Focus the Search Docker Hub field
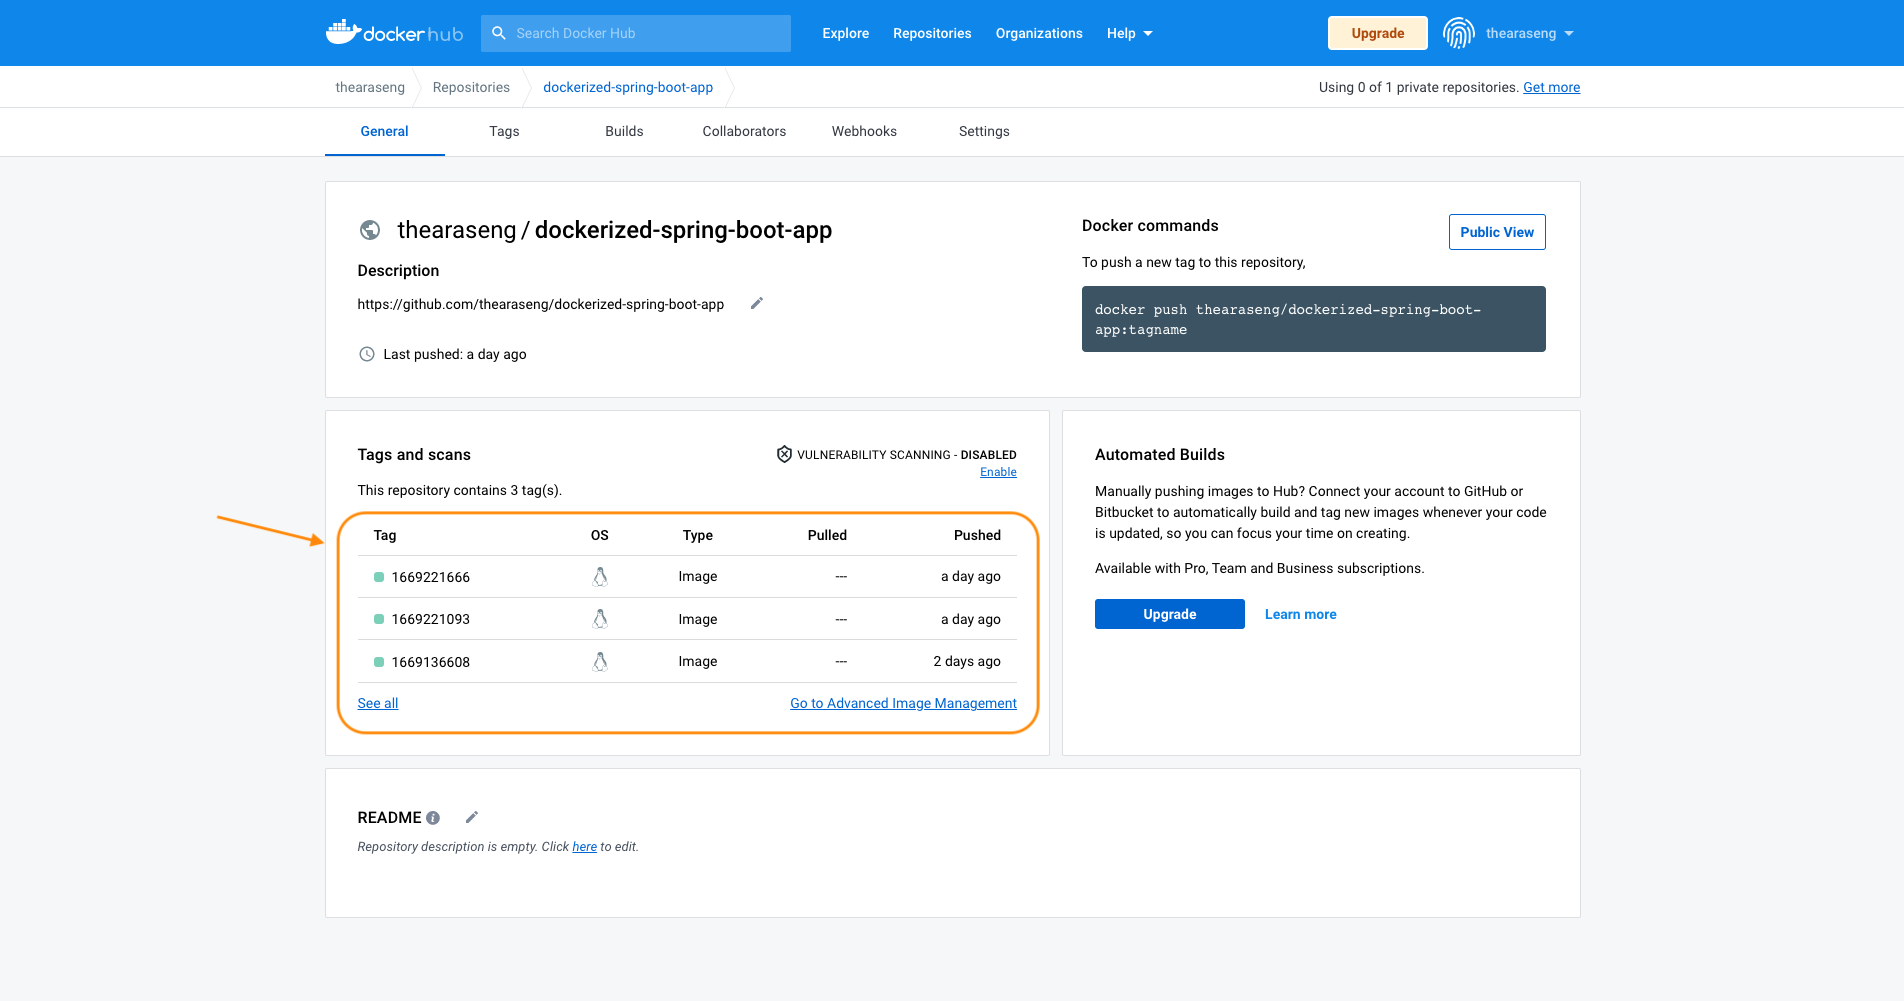The width and height of the screenshot is (1904, 1001). coord(636,33)
